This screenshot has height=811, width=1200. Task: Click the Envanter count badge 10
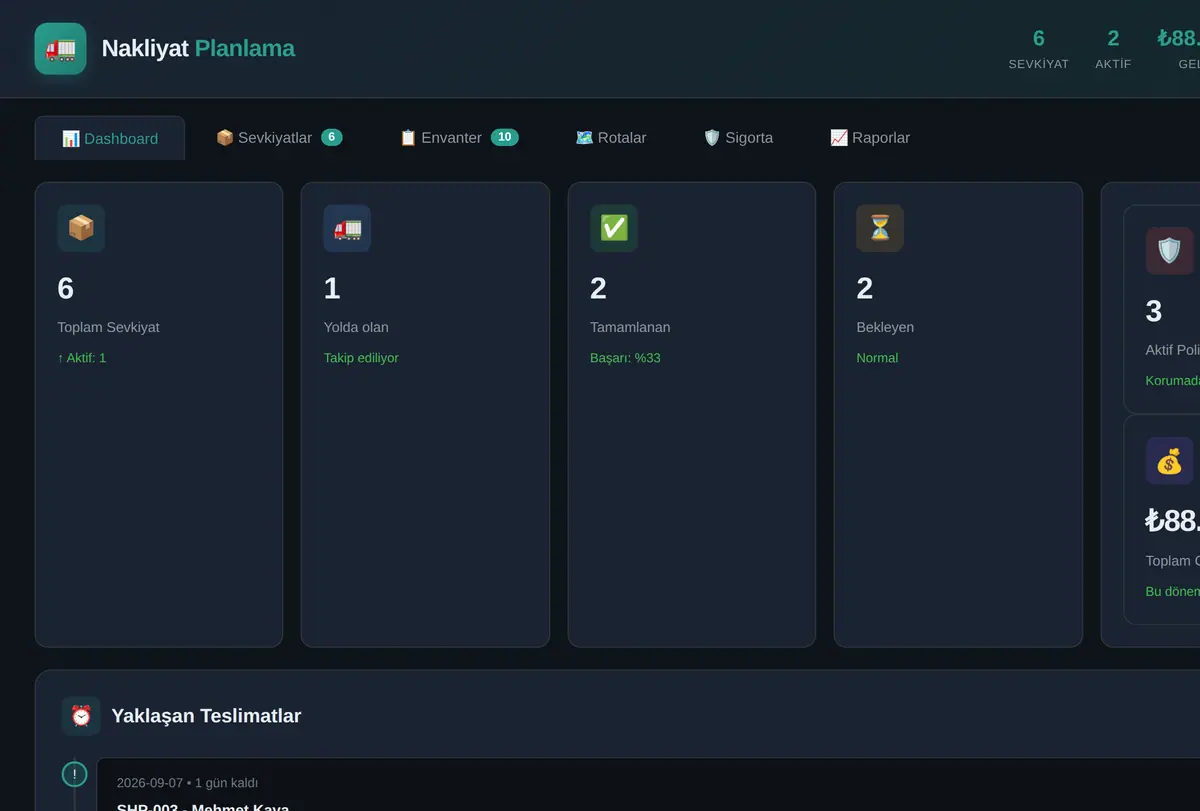pyautogui.click(x=505, y=137)
